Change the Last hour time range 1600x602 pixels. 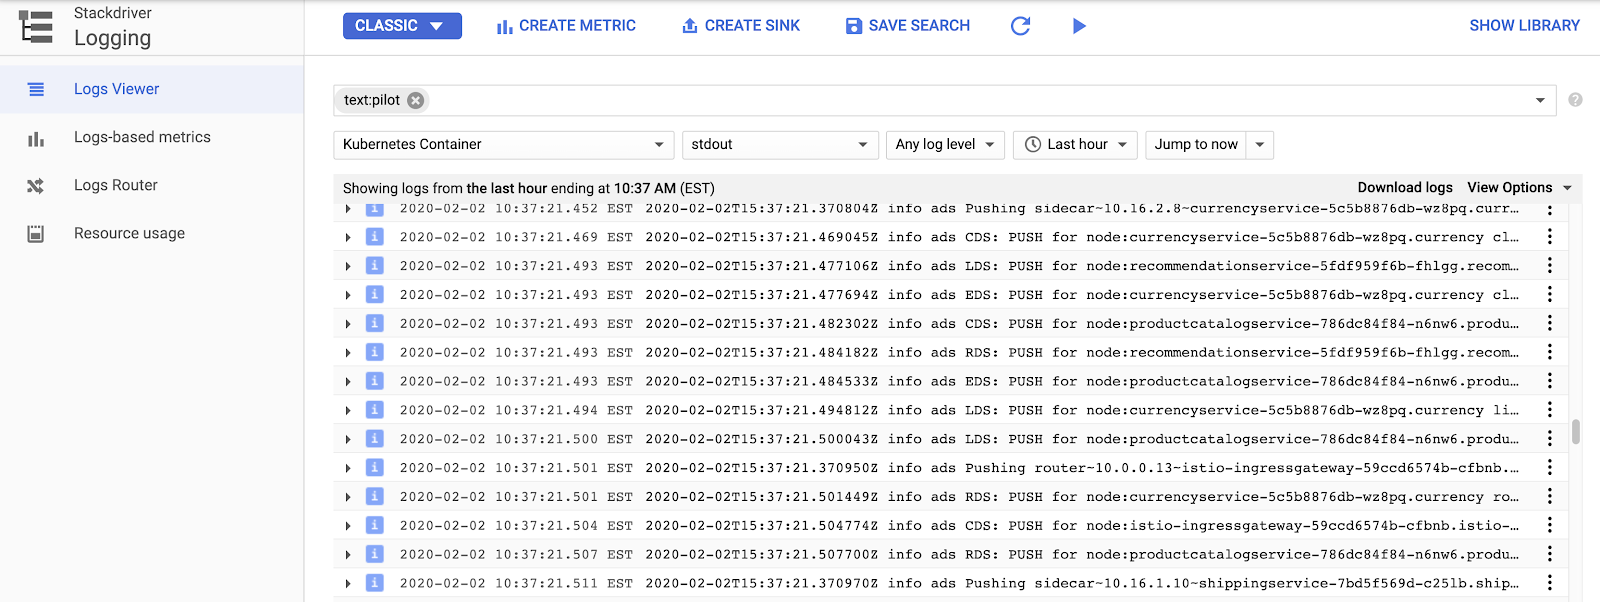pos(1075,145)
